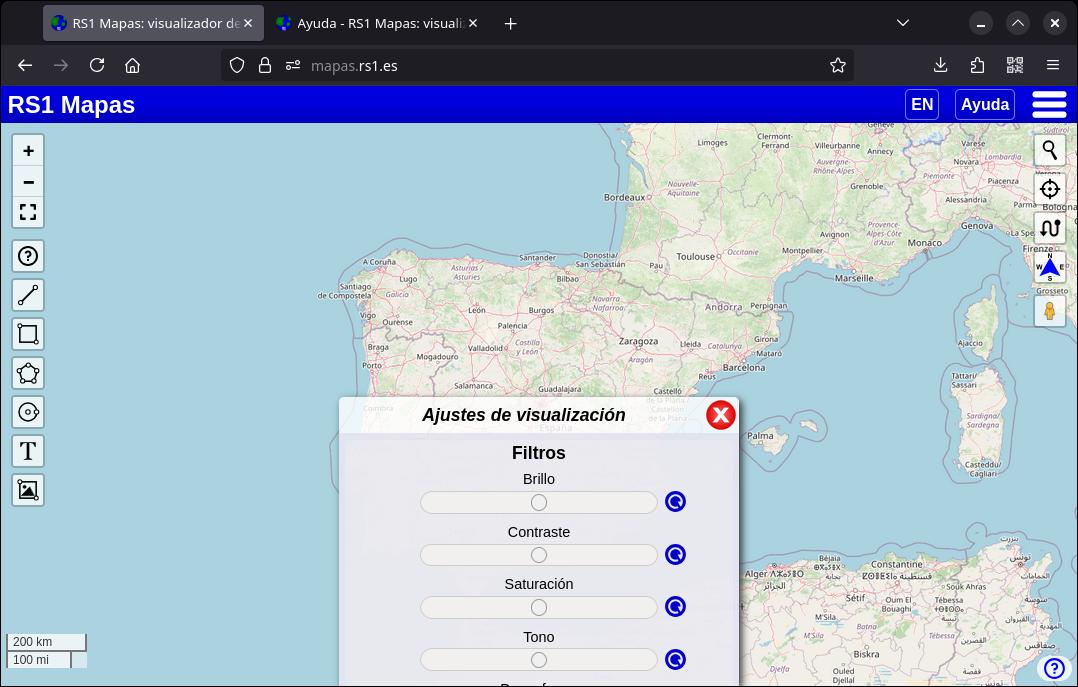Close the Ajustes de visualización dialog
This screenshot has height=687, width=1078.
[720, 415]
